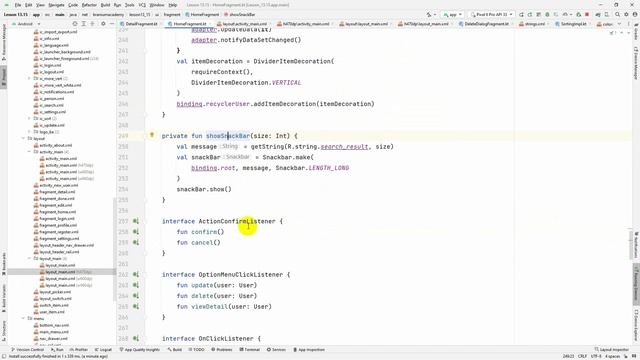Click the Project panel options gear icon
This screenshot has width=640, height=360.
click(x=103, y=24)
